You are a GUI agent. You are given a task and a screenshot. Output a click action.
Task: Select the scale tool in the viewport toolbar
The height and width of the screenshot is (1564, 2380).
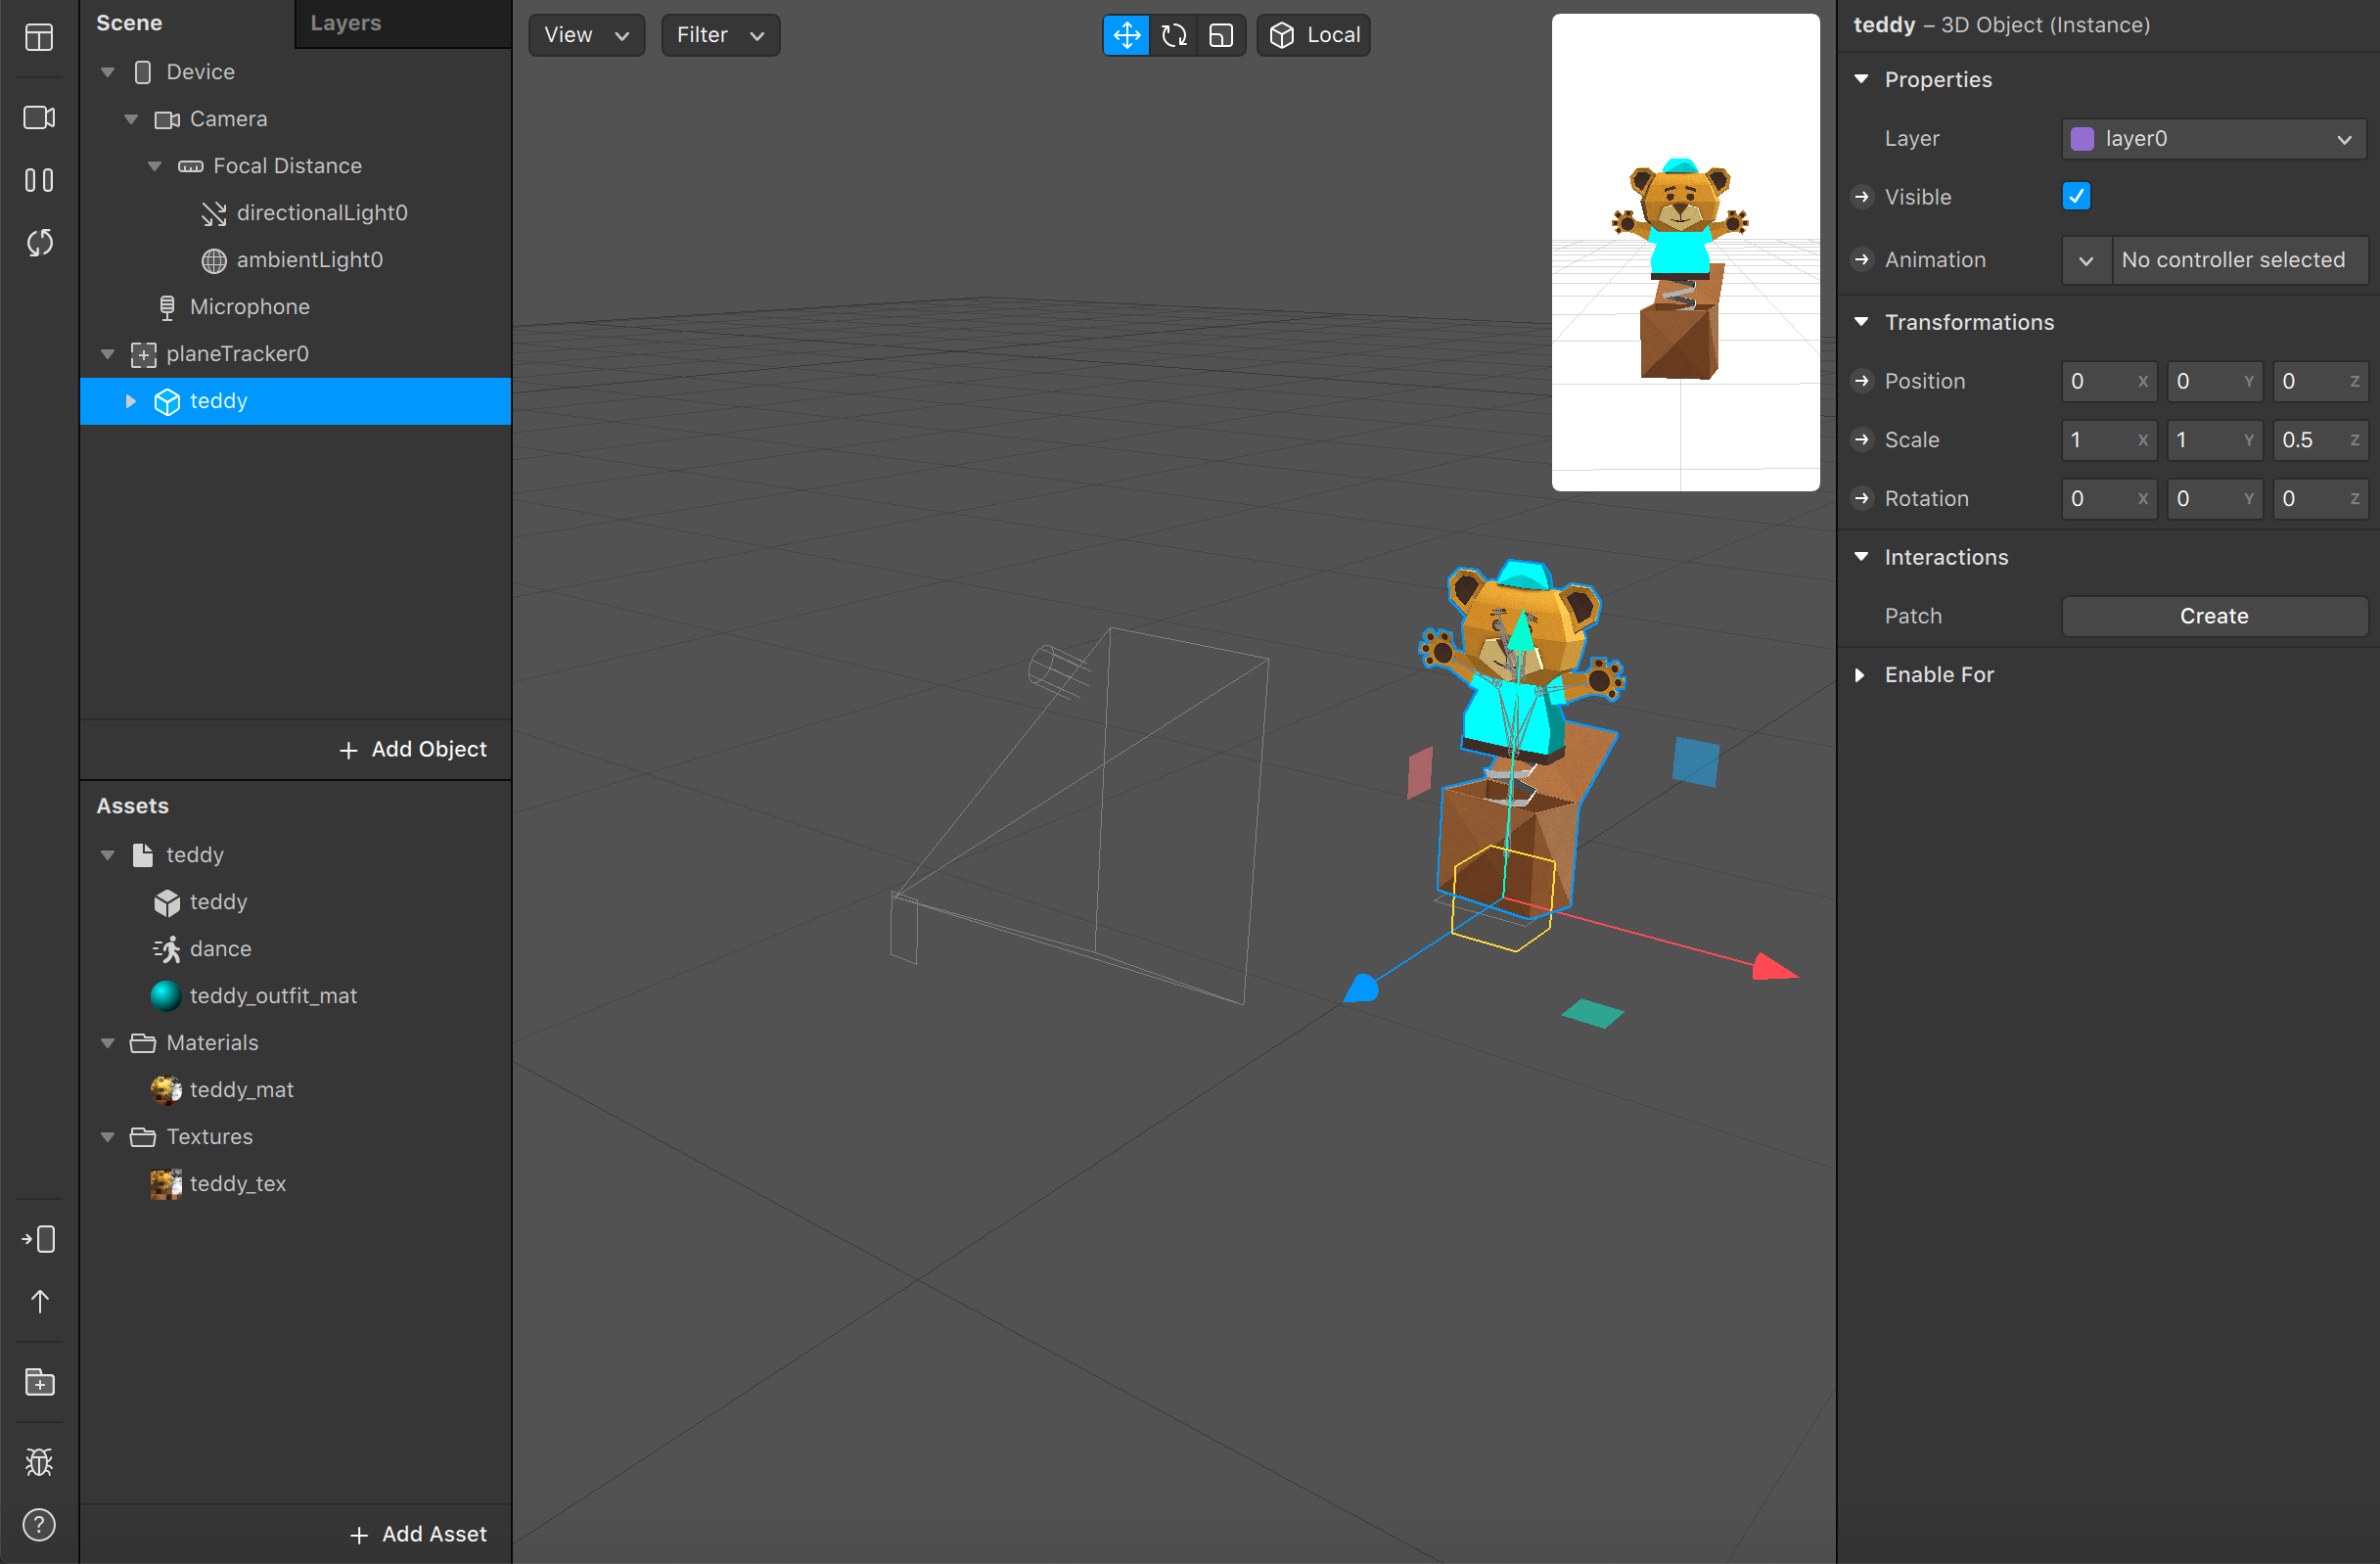tap(1221, 35)
